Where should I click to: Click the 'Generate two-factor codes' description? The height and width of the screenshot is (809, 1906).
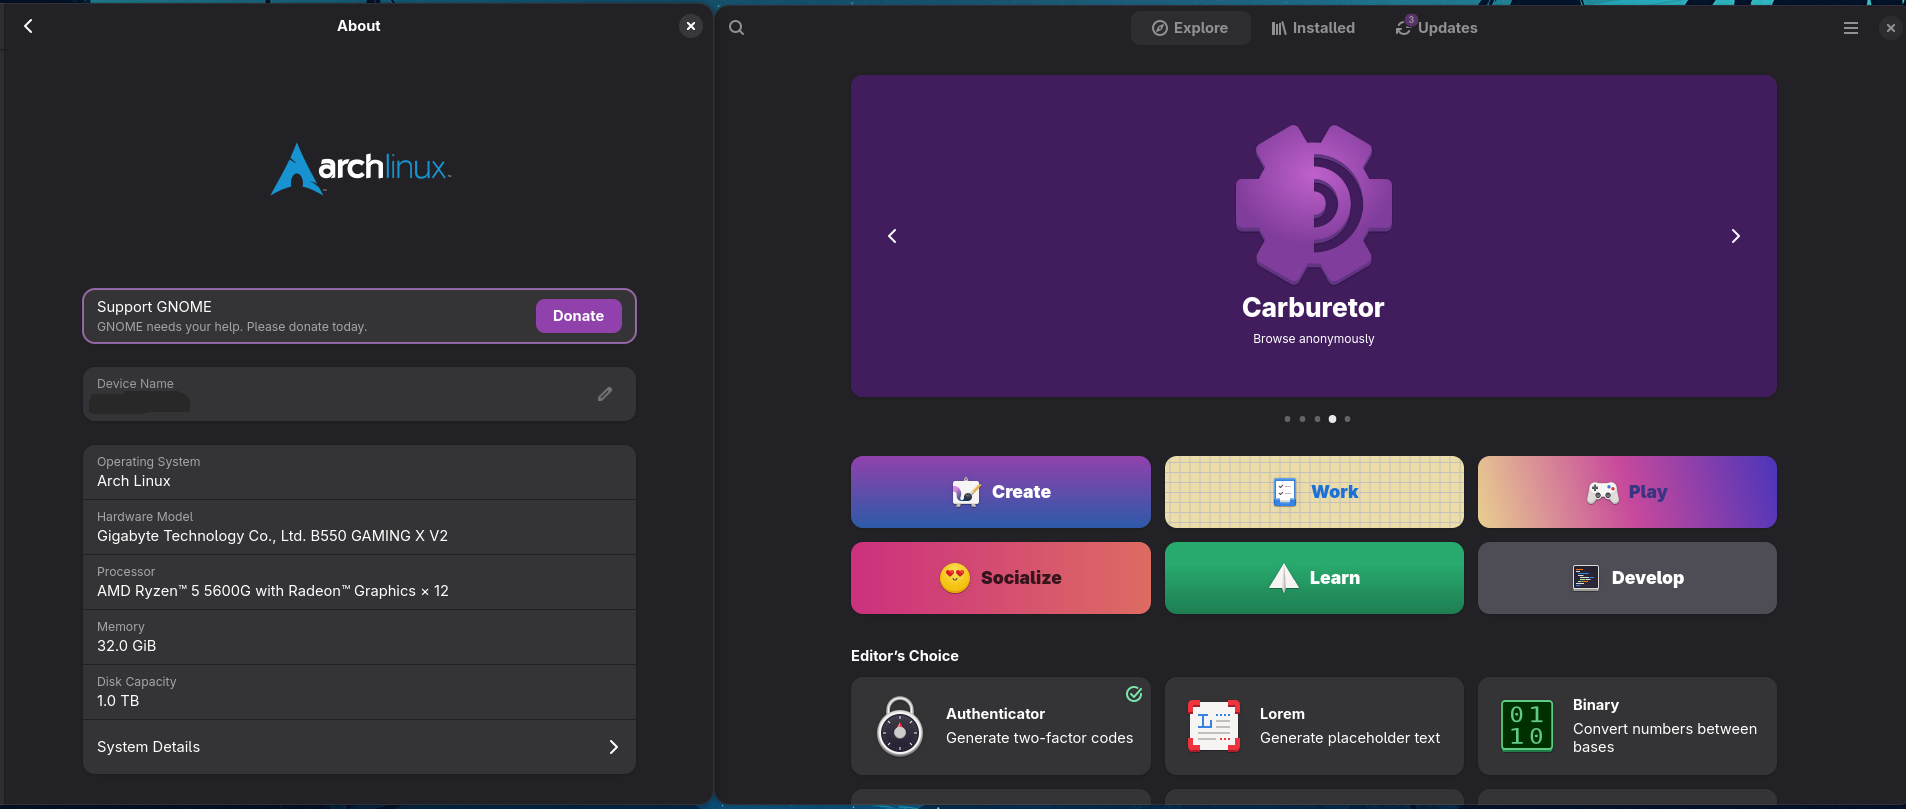tap(1039, 738)
